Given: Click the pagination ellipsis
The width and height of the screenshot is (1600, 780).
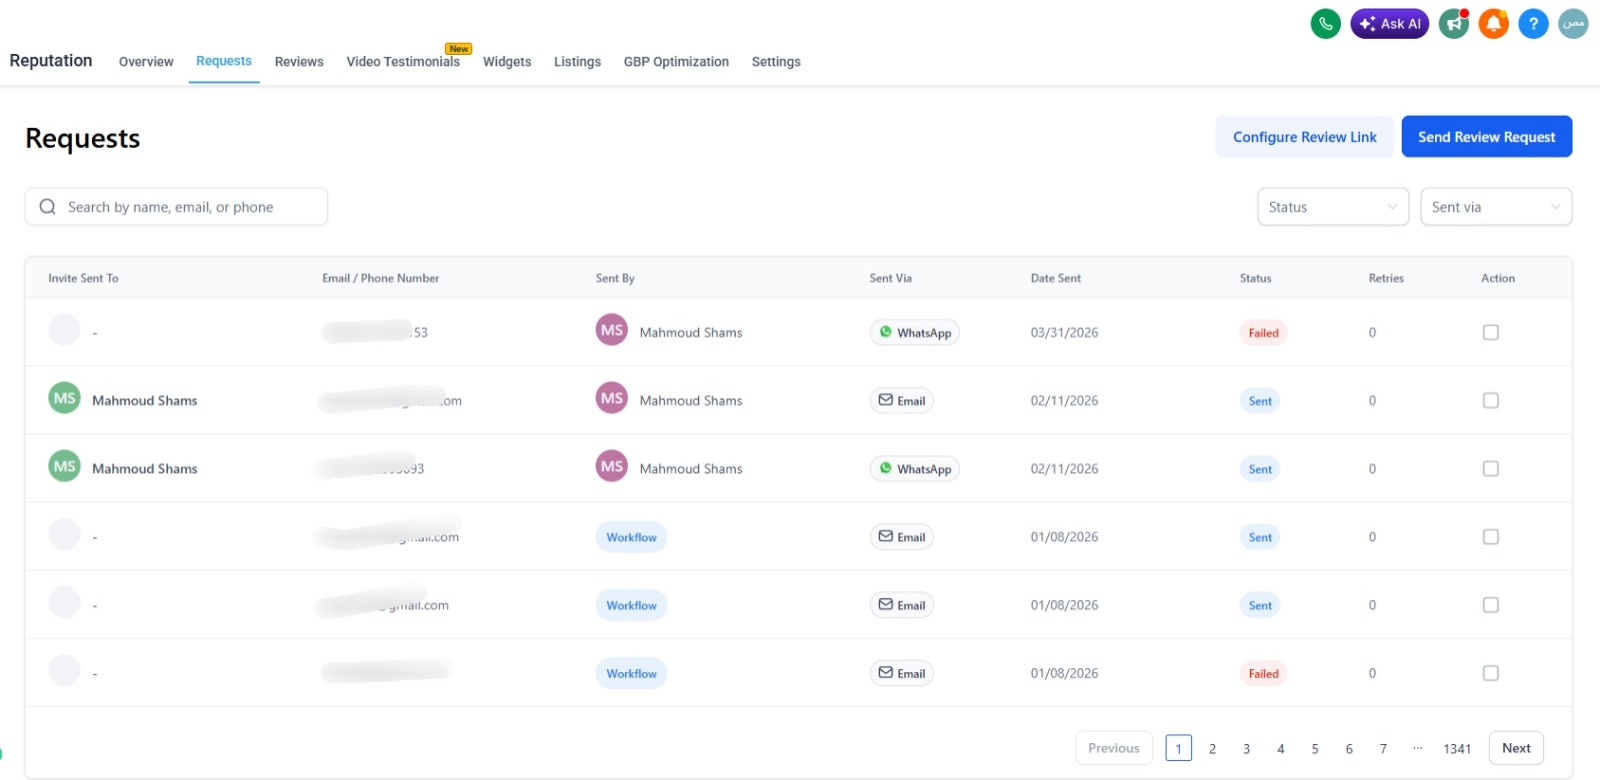Looking at the screenshot, I should pyautogui.click(x=1417, y=748).
